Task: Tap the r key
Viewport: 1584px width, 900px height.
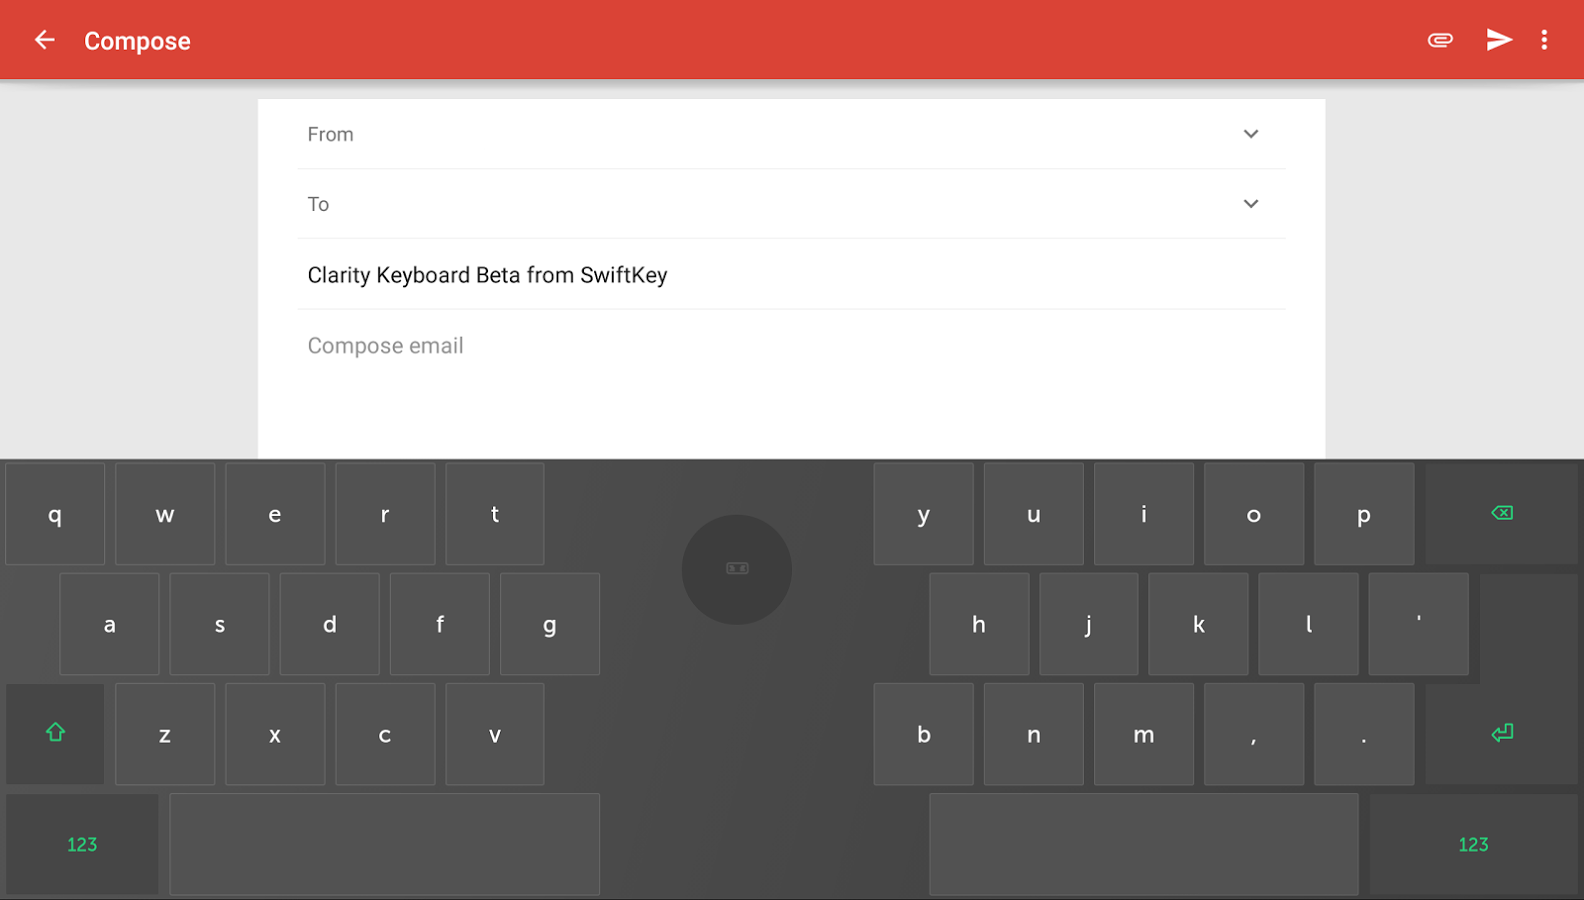Action: [x=385, y=514]
